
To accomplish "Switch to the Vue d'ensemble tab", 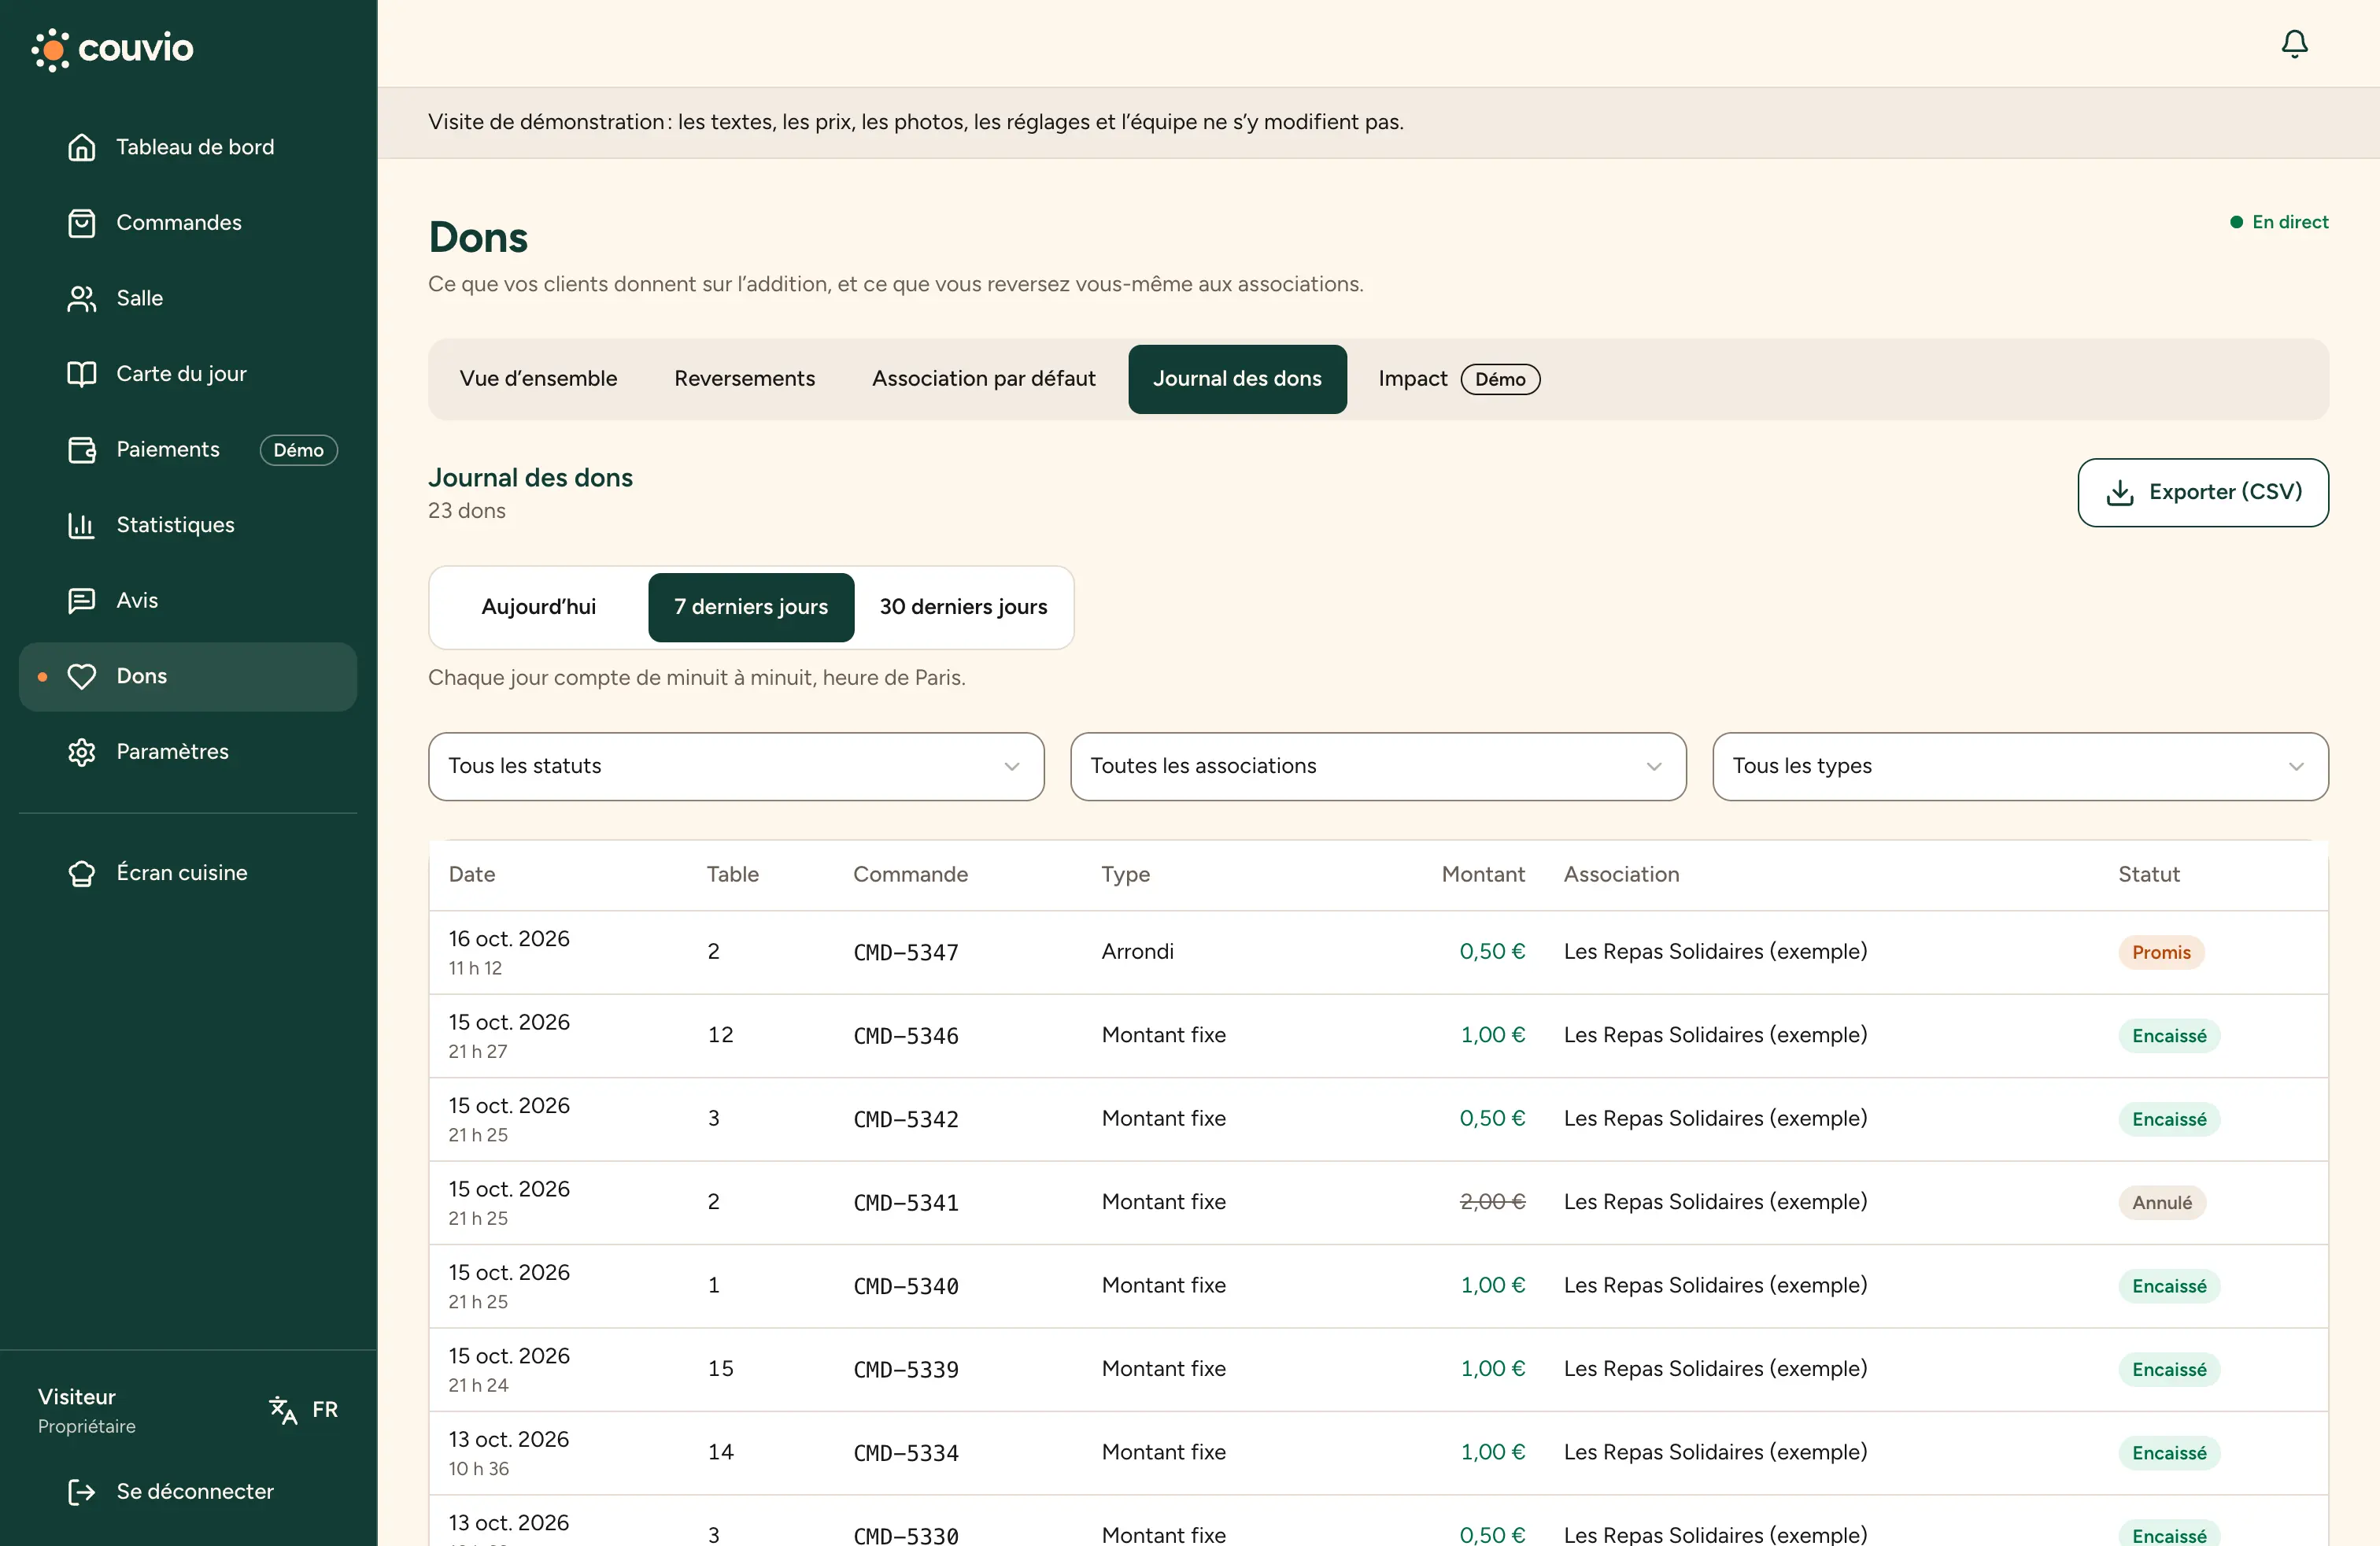I will [x=538, y=379].
